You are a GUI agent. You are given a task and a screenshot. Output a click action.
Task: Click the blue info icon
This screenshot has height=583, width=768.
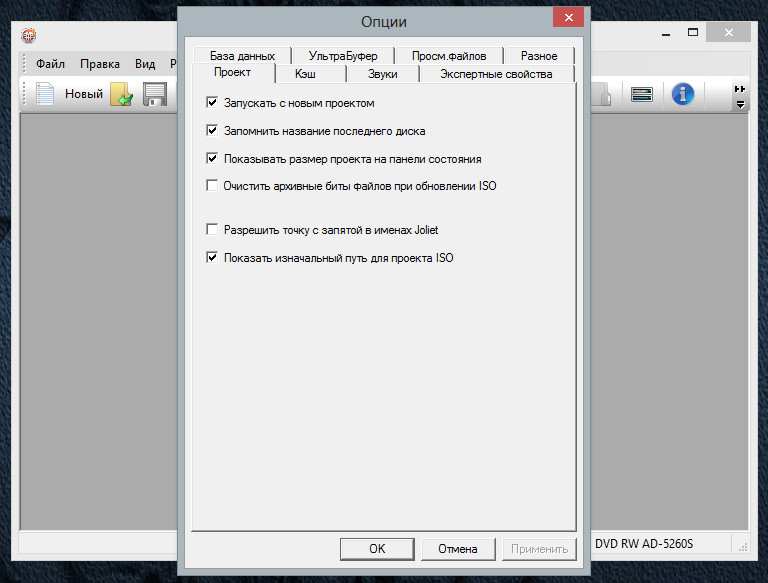[x=683, y=94]
